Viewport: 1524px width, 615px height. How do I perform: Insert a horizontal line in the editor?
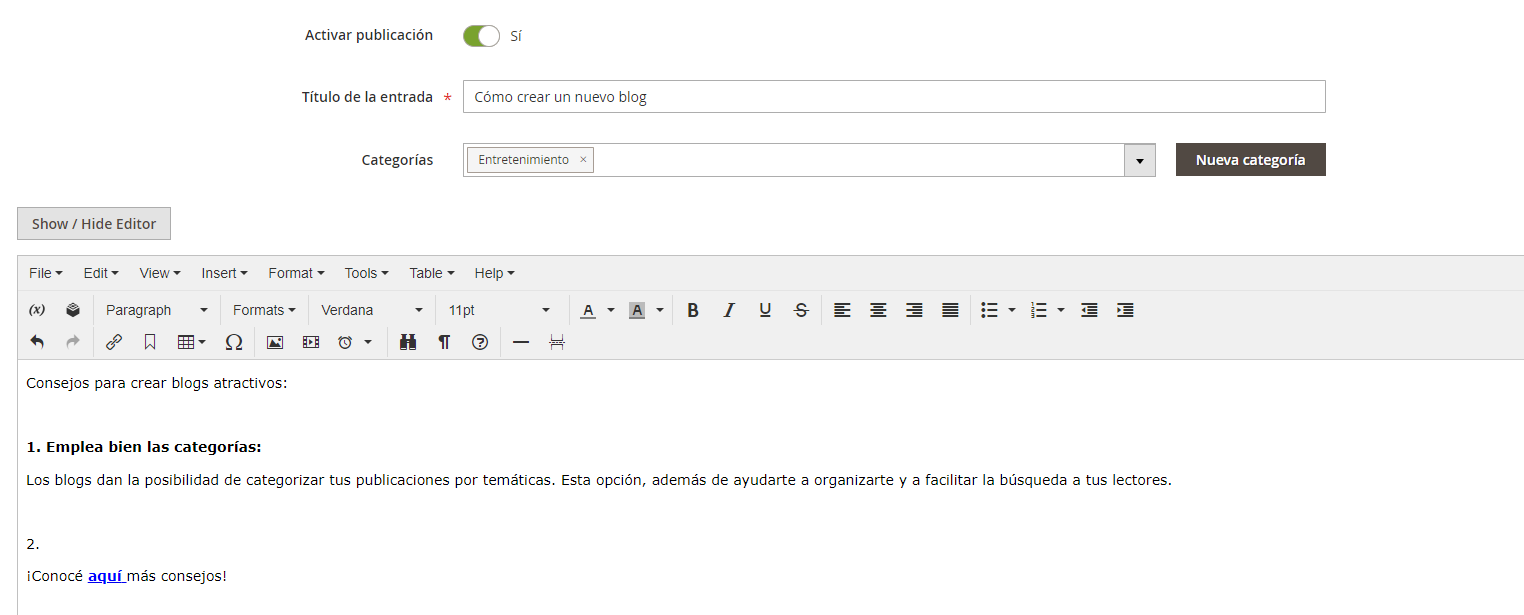pos(521,342)
